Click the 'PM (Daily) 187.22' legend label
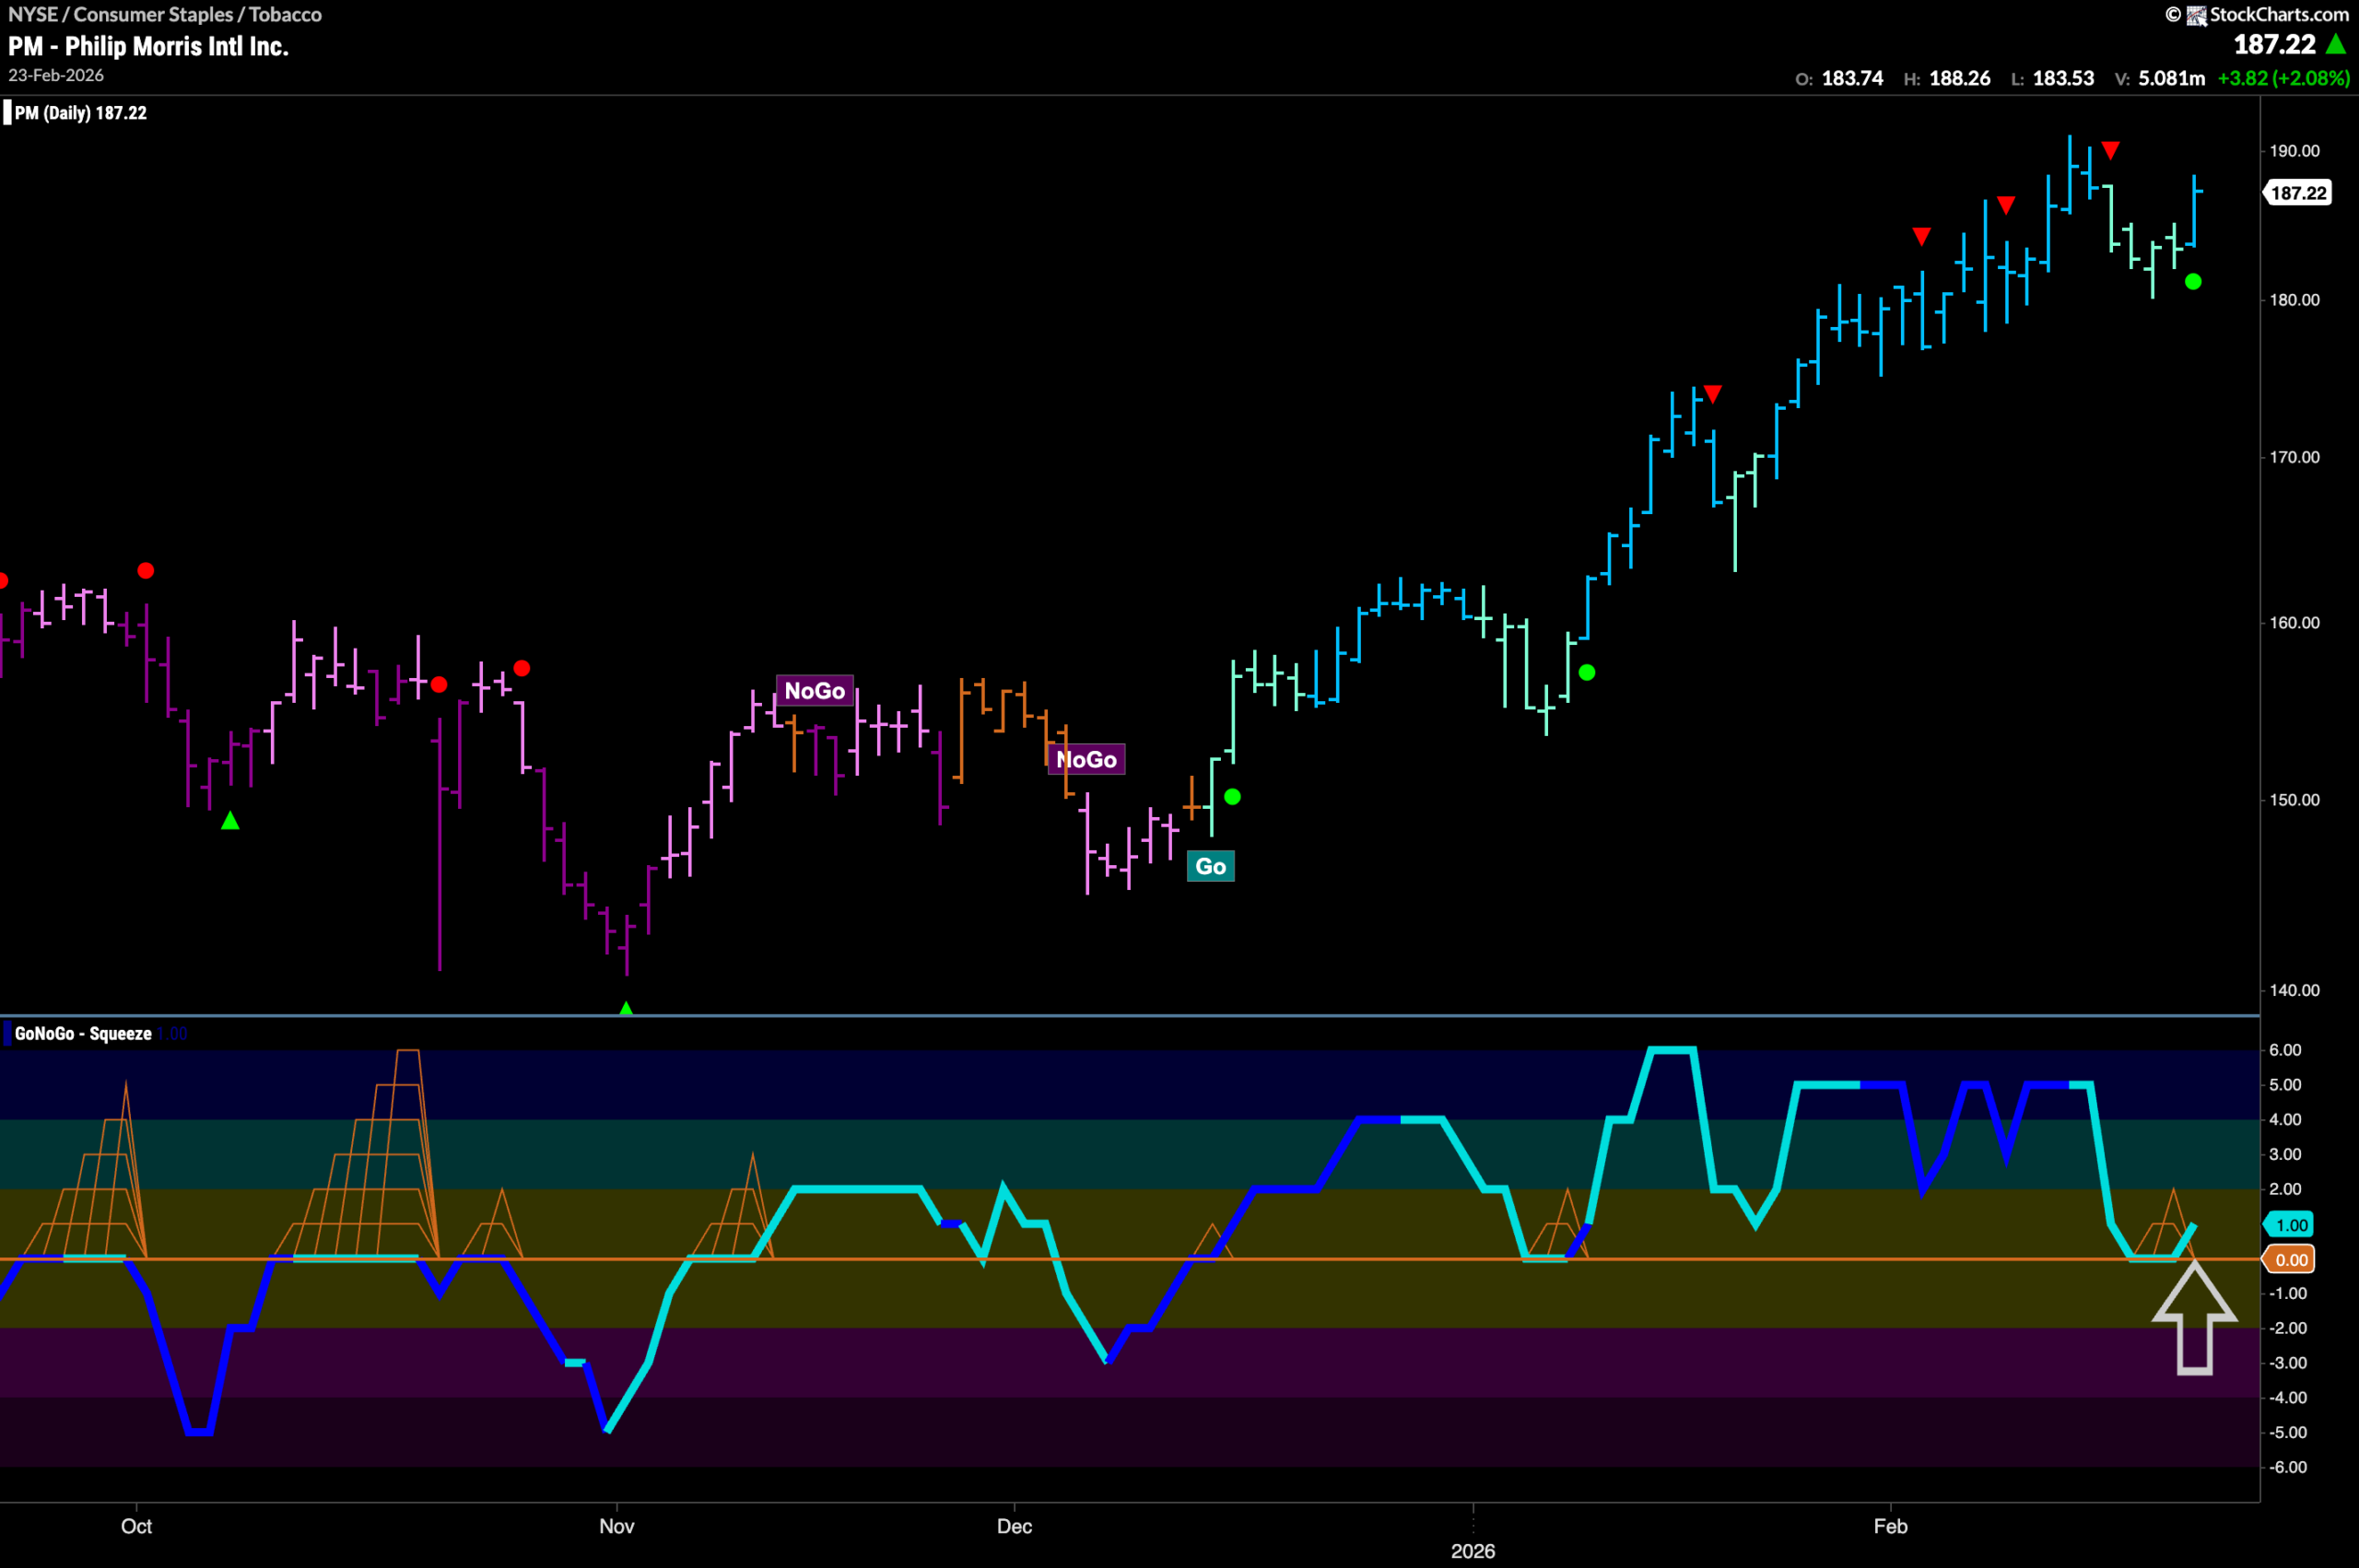Viewport: 2359px width, 1568px height. tap(81, 113)
